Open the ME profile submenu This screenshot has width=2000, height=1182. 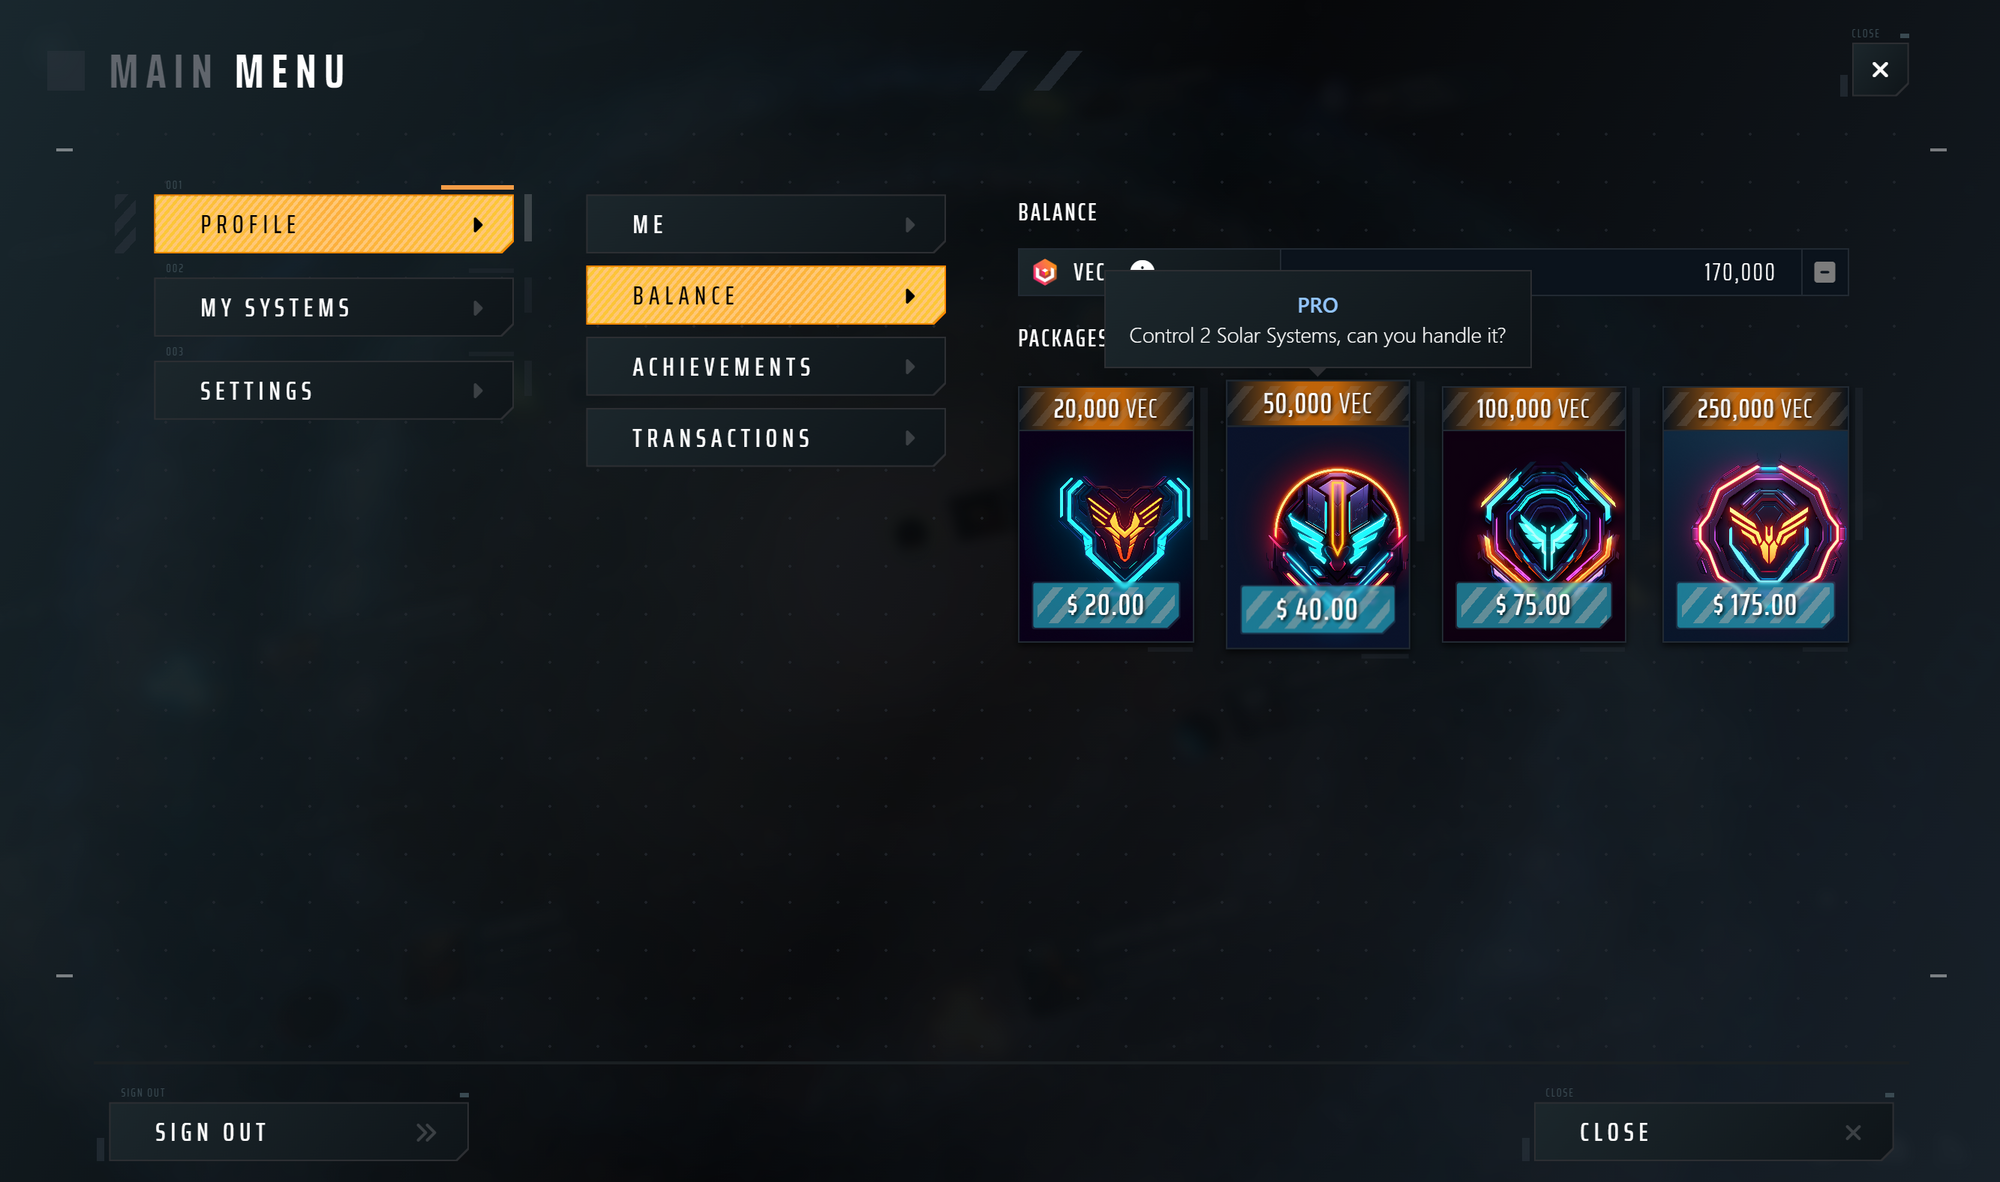coord(767,224)
